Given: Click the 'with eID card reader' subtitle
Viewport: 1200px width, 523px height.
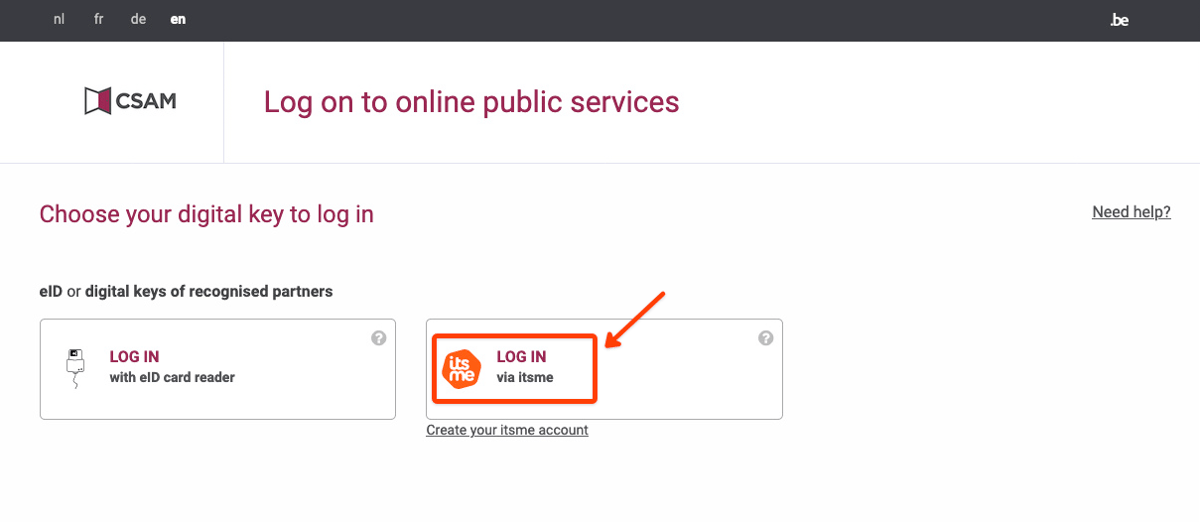Looking at the screenshot, I should pyautogui.click(x=172, y=378).
